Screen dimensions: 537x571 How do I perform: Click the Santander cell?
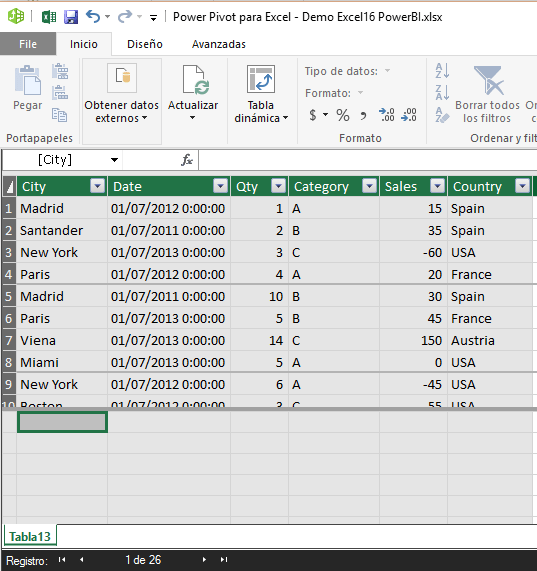click(x=62, y=231)
